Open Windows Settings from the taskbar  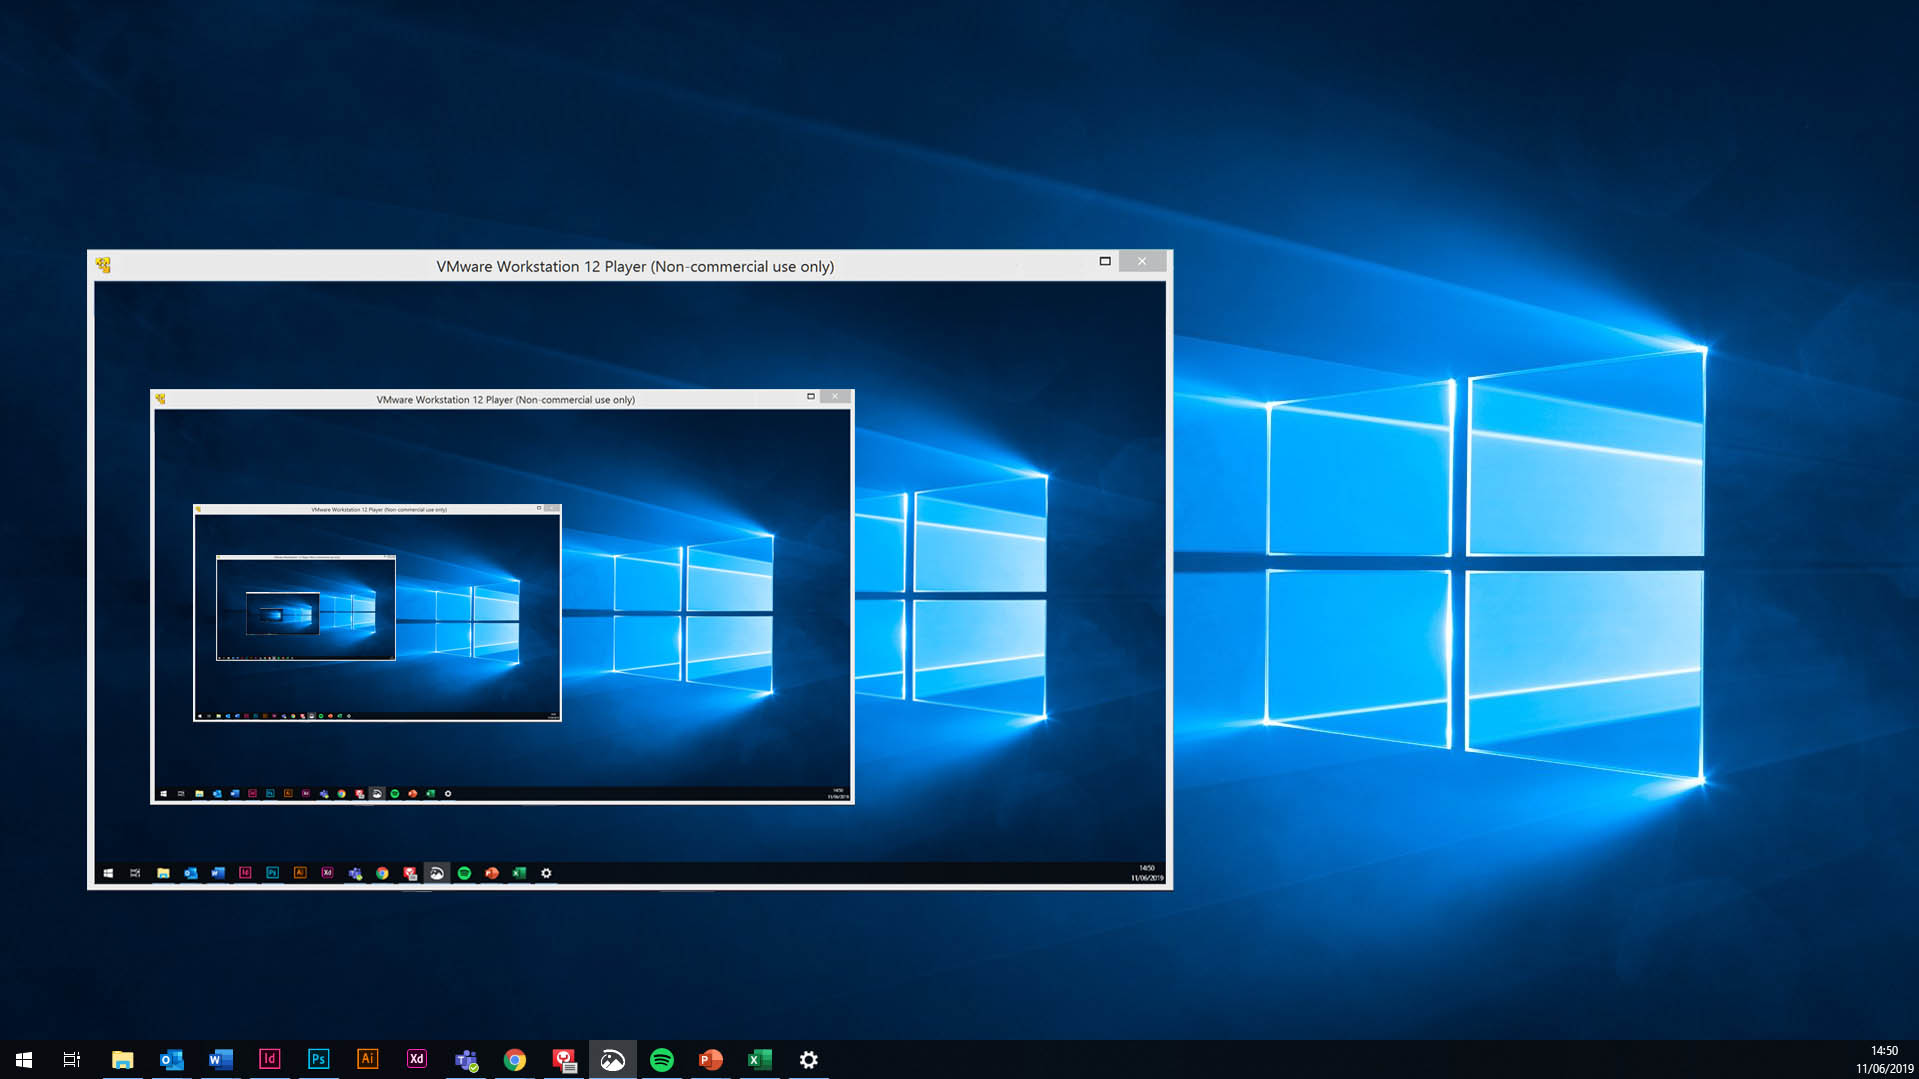point(808,1059)
